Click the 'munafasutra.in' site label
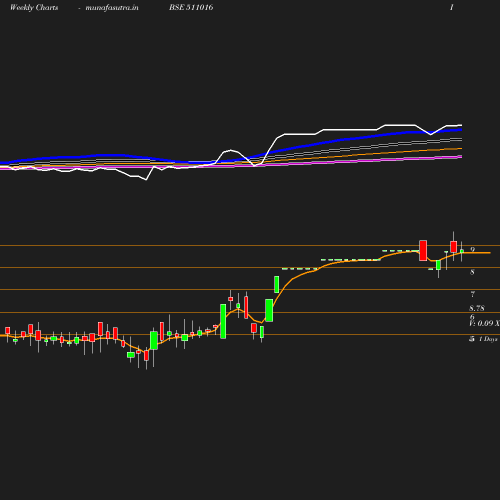This screenshot has height=500, width=500. point(112,8)
